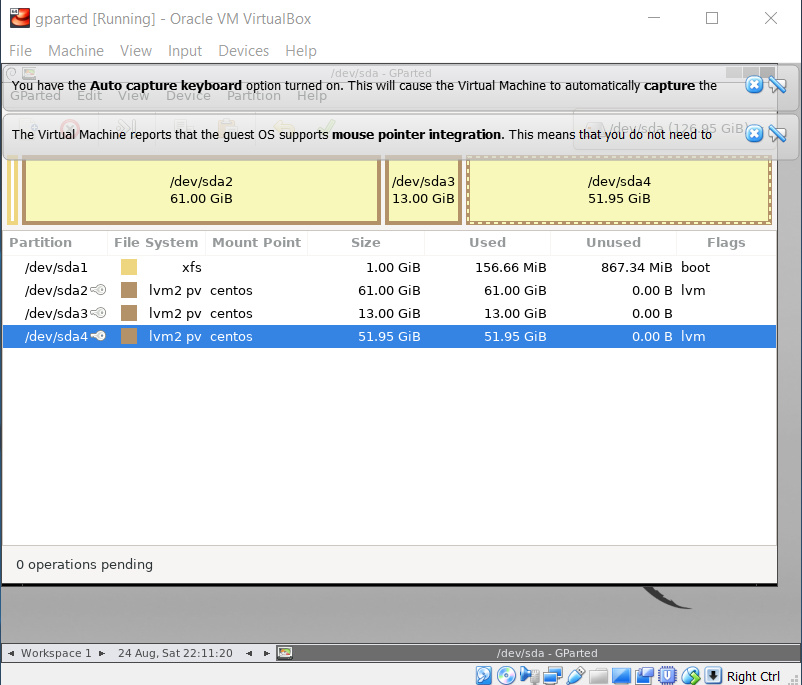This screenshot has width=802, height=685.
Task: Click the VirtualBox app icon in title bar
Action: (19, 18)
